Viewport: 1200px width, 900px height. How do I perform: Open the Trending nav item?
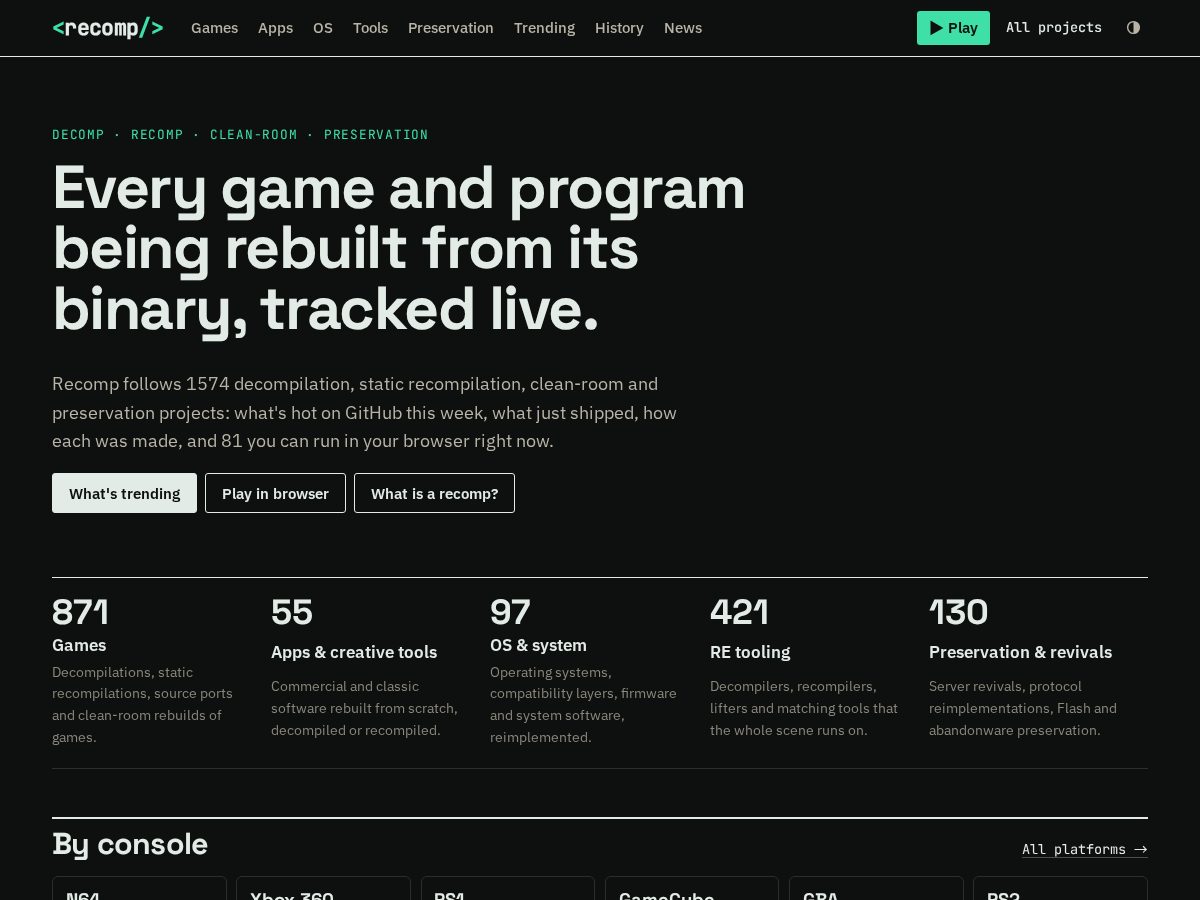[x=544, y=28]
